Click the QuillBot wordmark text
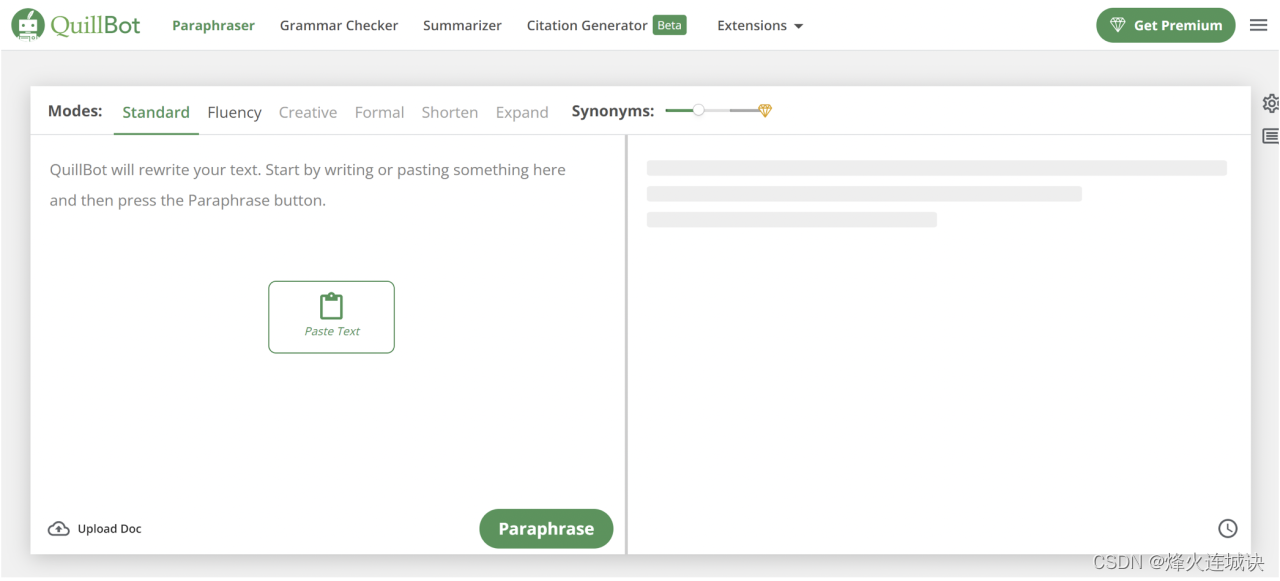The image size is (1280, 581). pyautogui.click(x=96, y=25)
